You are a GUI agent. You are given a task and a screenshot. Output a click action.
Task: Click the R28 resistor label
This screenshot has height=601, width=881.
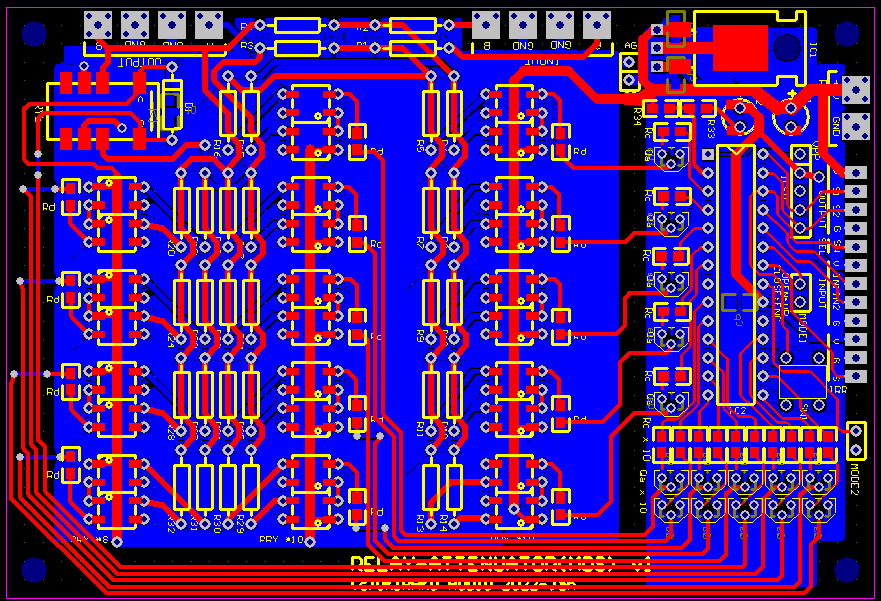(171, 432)
